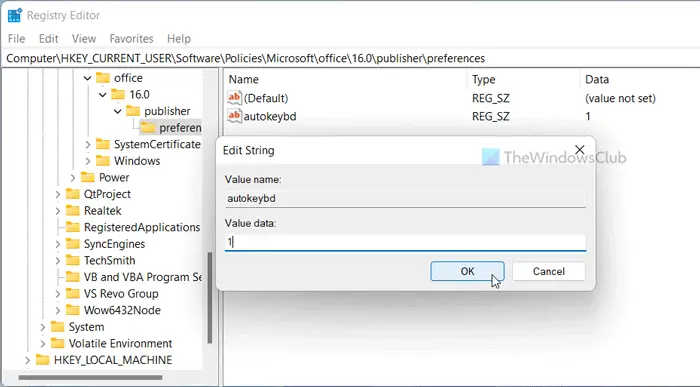Click the Value data input field
700x387 pixels.
[x=405, y=242]
